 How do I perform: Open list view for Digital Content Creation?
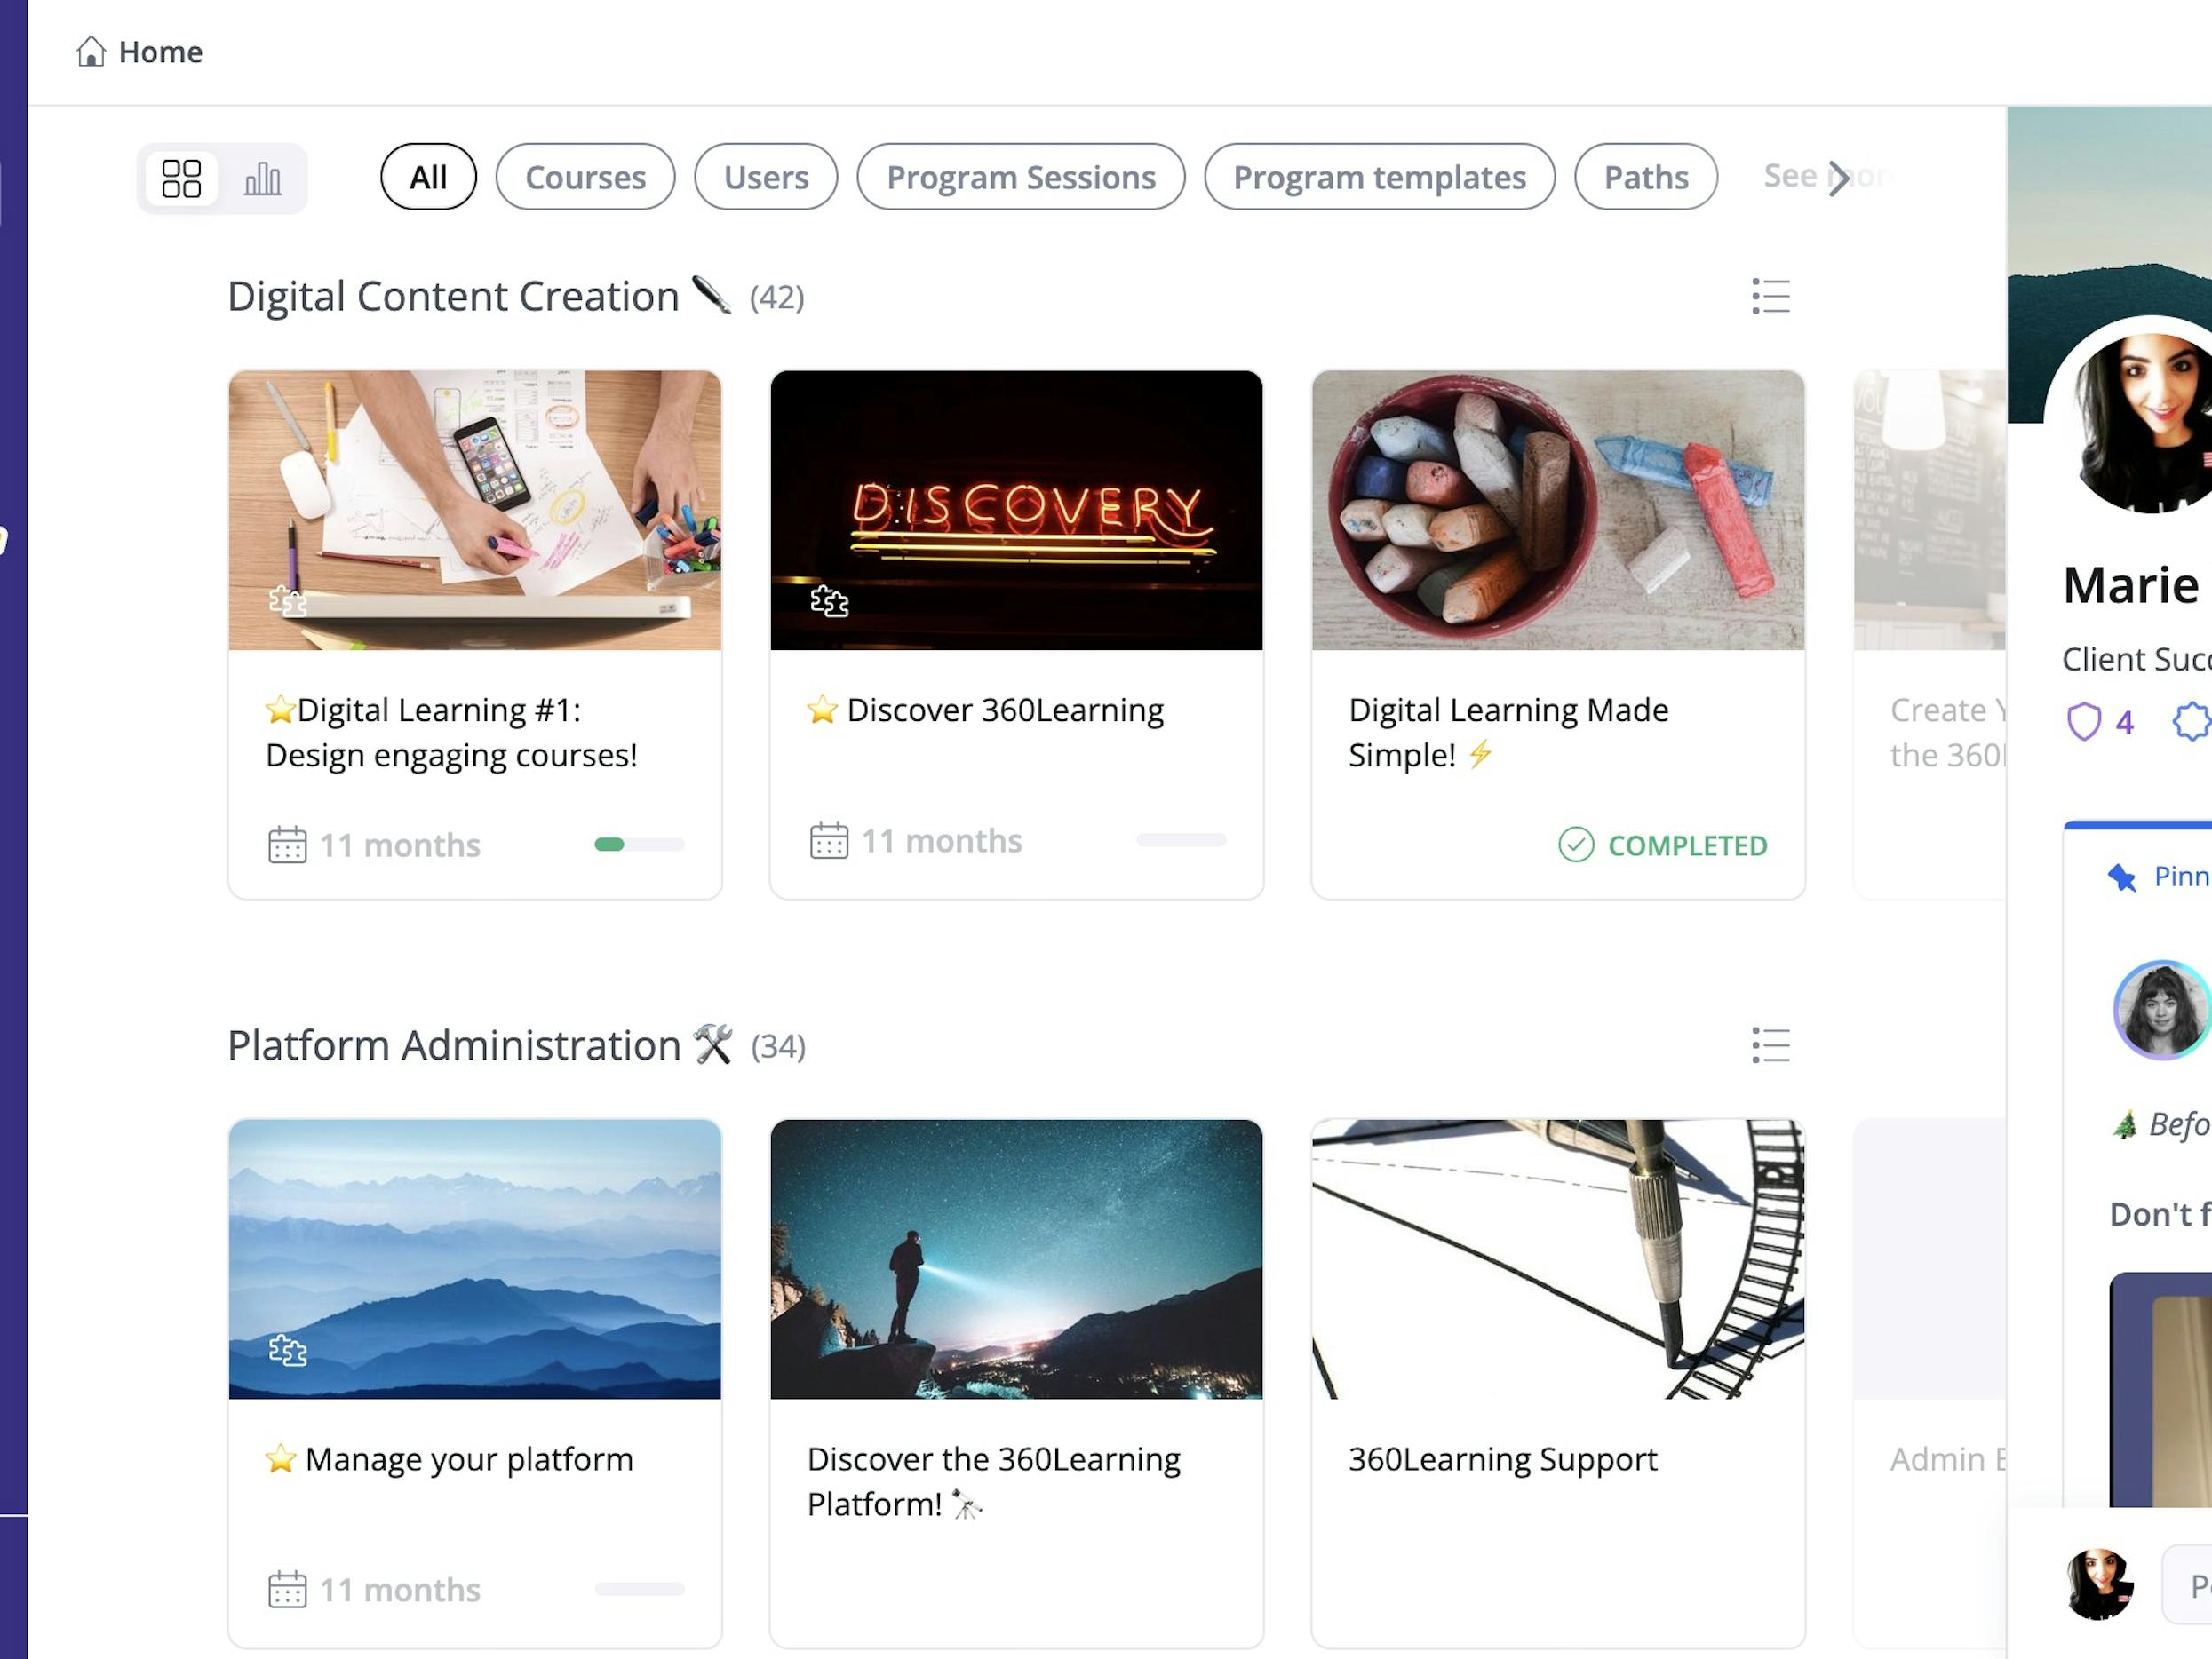(1770, 296)
